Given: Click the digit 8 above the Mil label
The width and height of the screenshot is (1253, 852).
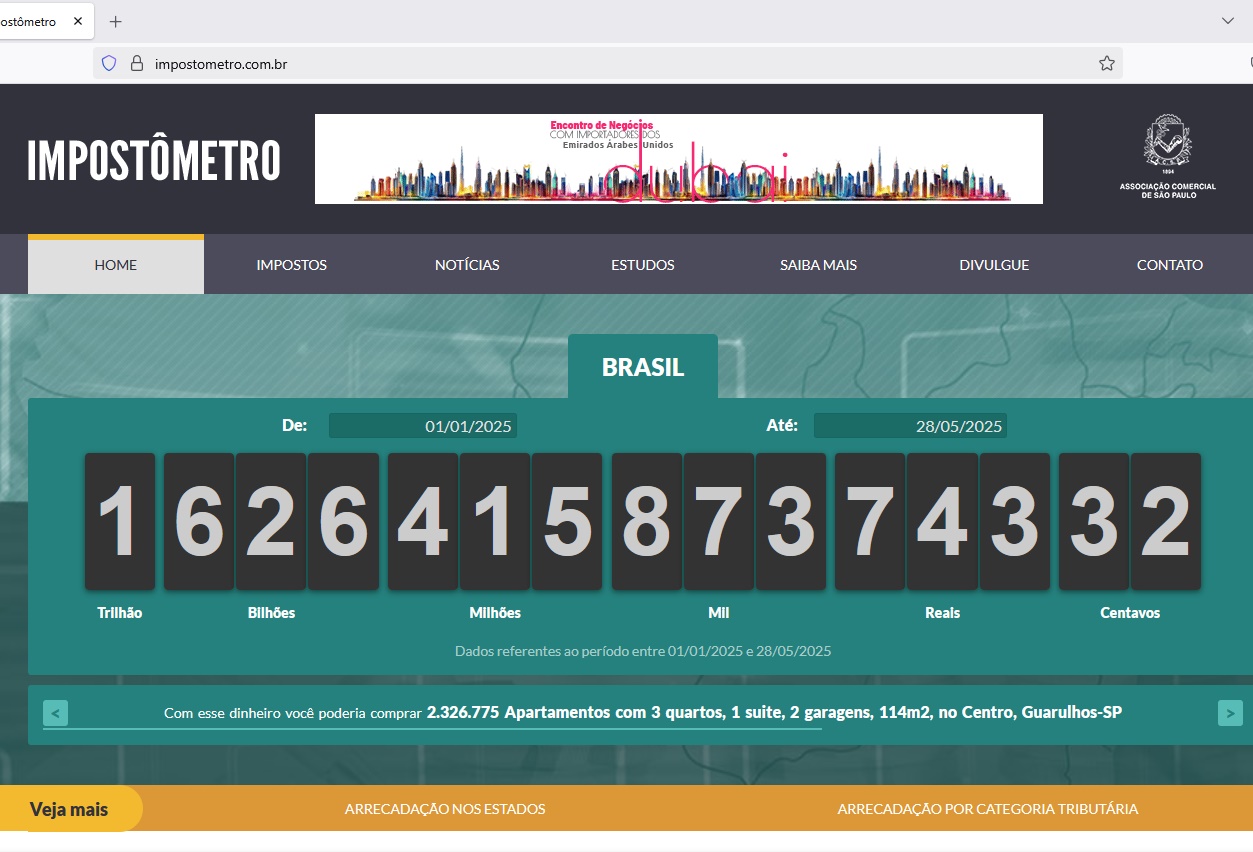Looking at the screenshot, I should pos(647,521).
